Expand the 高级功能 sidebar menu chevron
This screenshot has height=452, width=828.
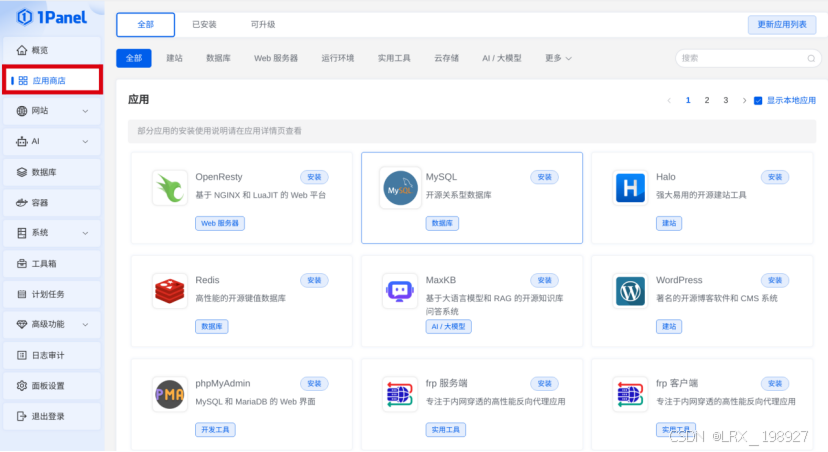point(86,325)
